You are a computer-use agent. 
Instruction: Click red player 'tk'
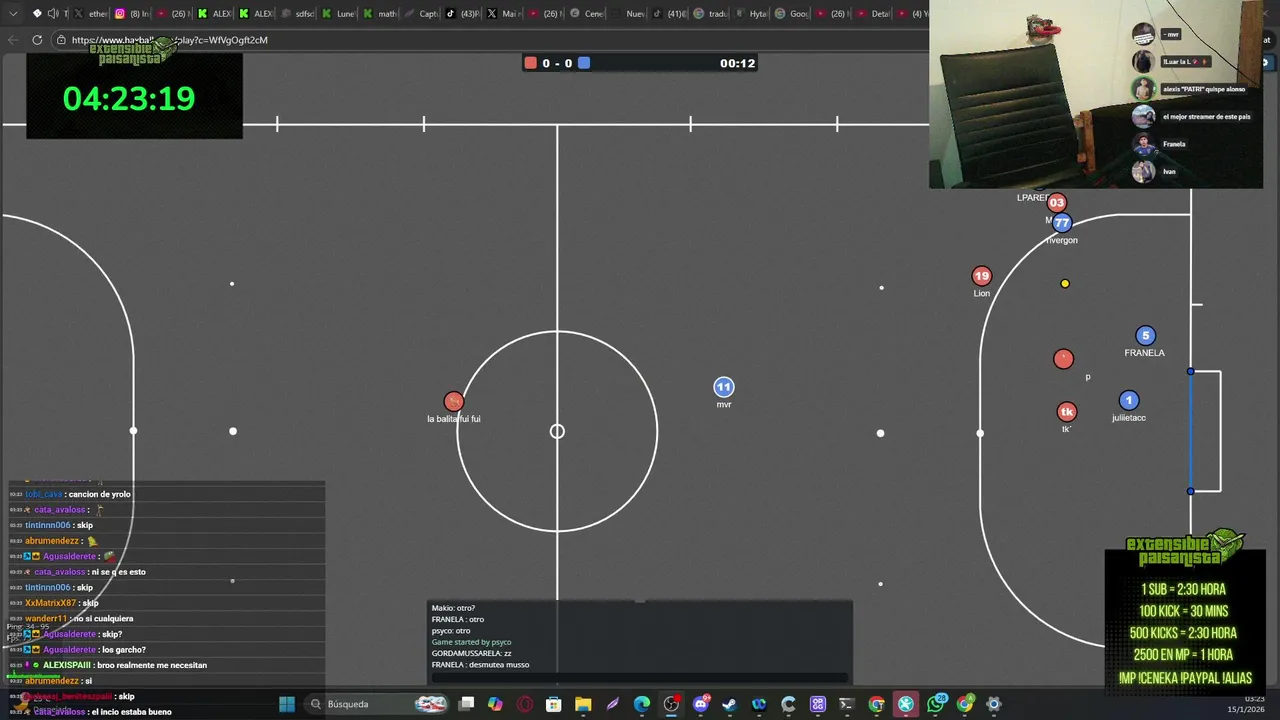pyautogui.click(x=1067, y=412)
